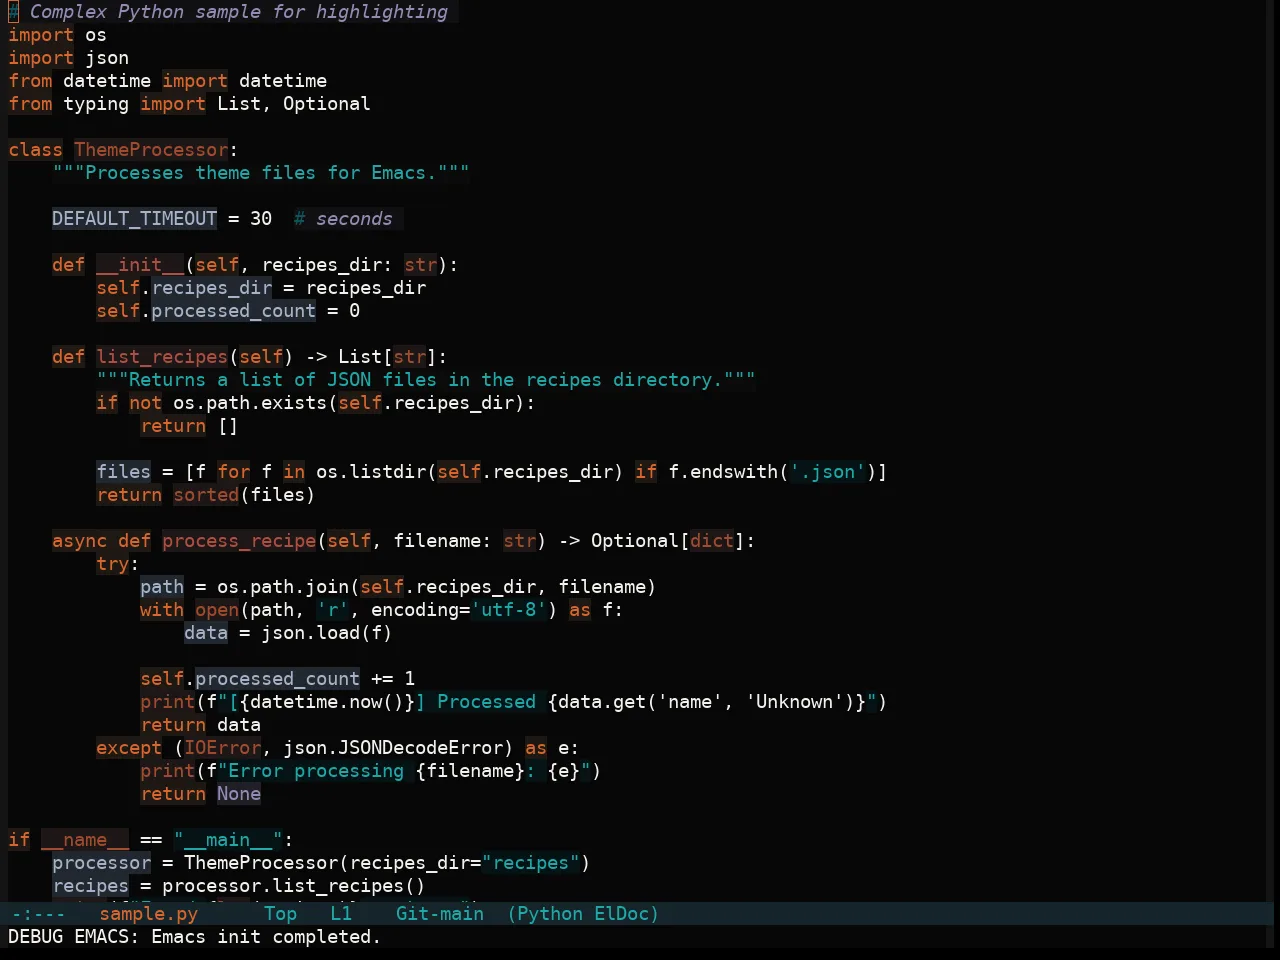Click the ThemeProcessor class name after 'class'
1280x960 pixels.
151,150
